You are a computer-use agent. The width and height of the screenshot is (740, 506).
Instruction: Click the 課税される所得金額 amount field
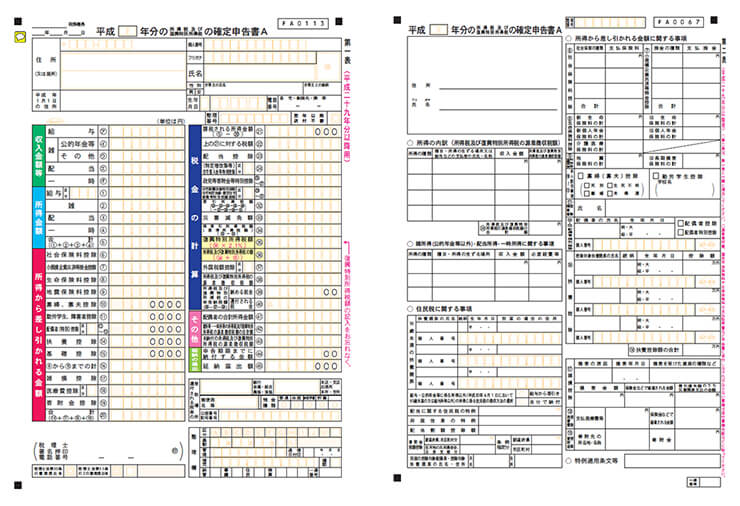click(302, 131)
